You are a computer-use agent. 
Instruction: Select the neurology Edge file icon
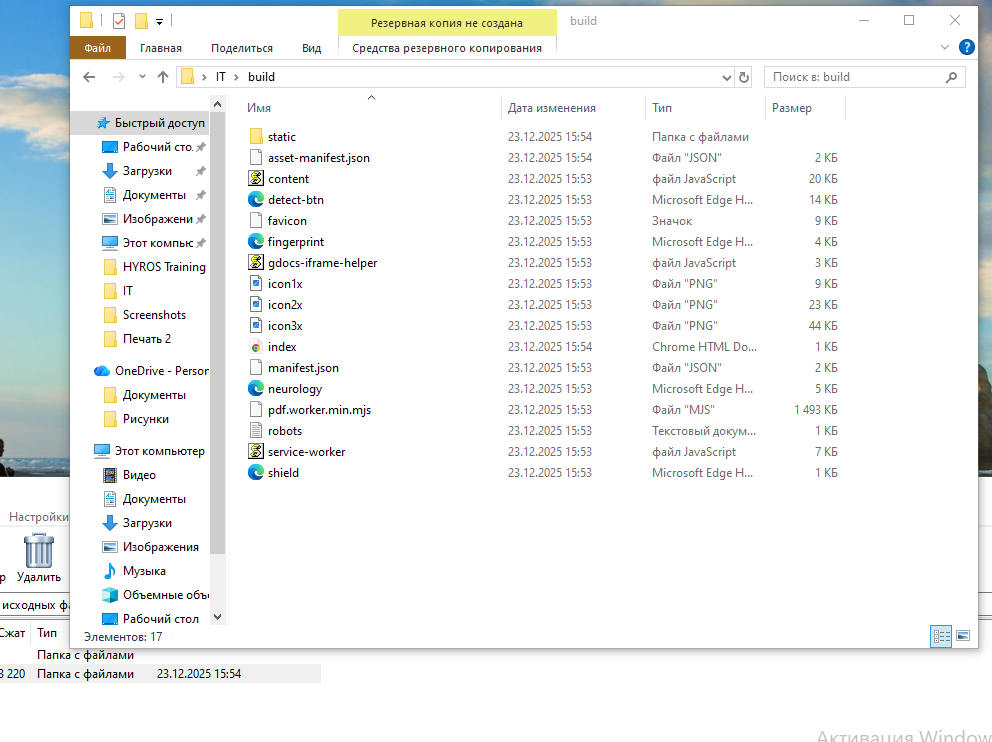(x=256, y=388)
